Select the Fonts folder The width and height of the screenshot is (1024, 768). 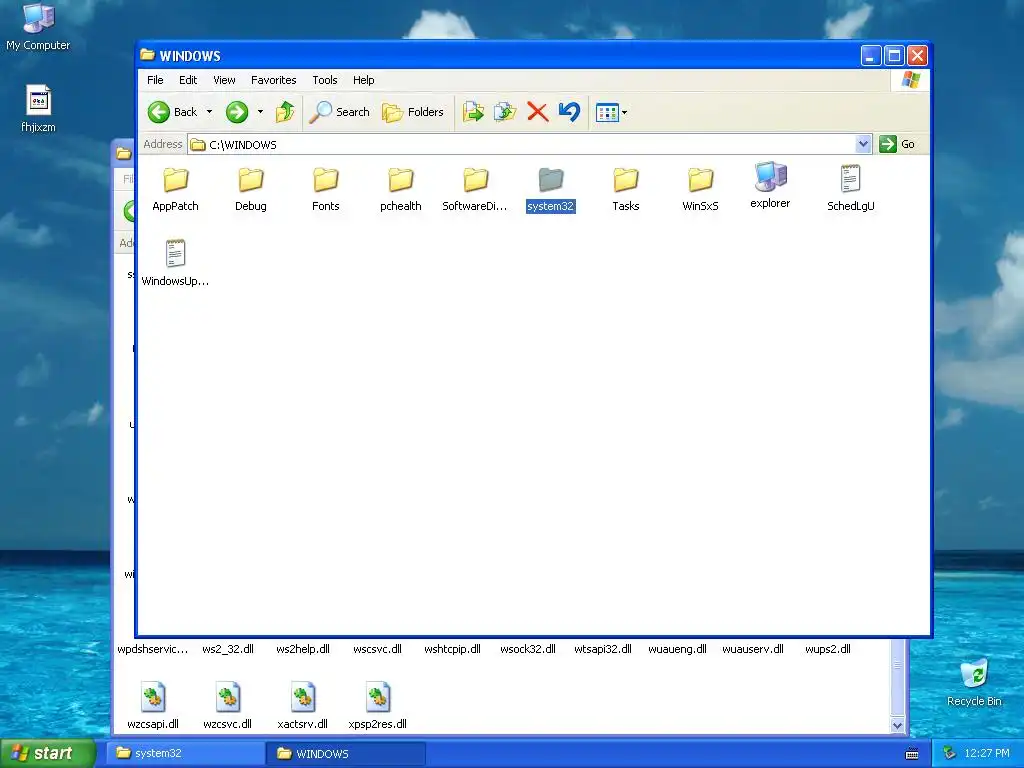(325, 188)
